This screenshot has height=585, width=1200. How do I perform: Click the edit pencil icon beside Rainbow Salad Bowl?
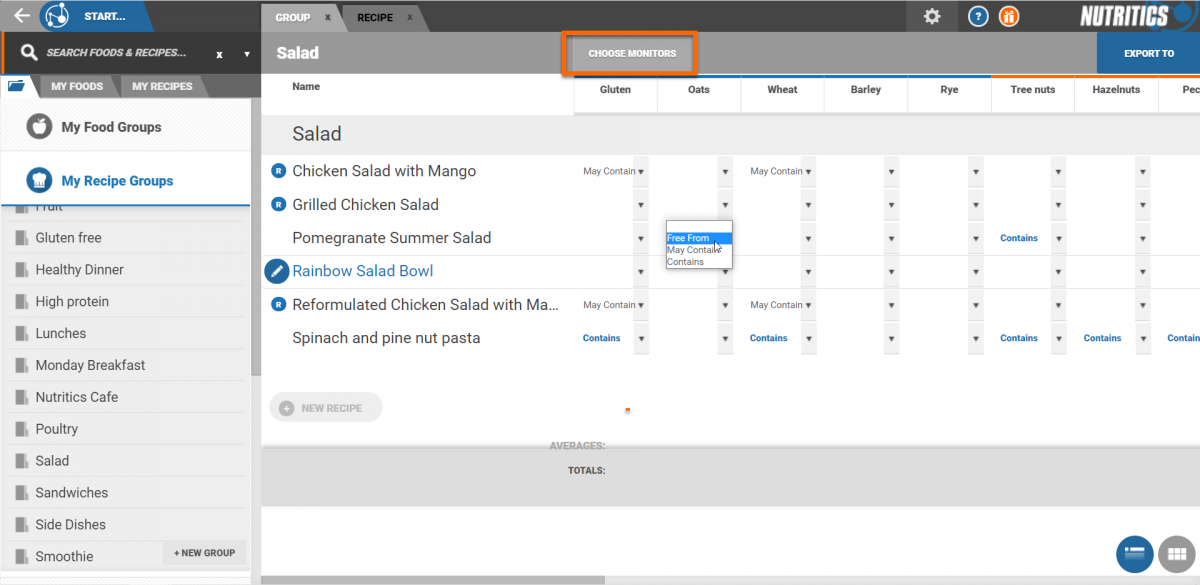(x=277, y=271)
